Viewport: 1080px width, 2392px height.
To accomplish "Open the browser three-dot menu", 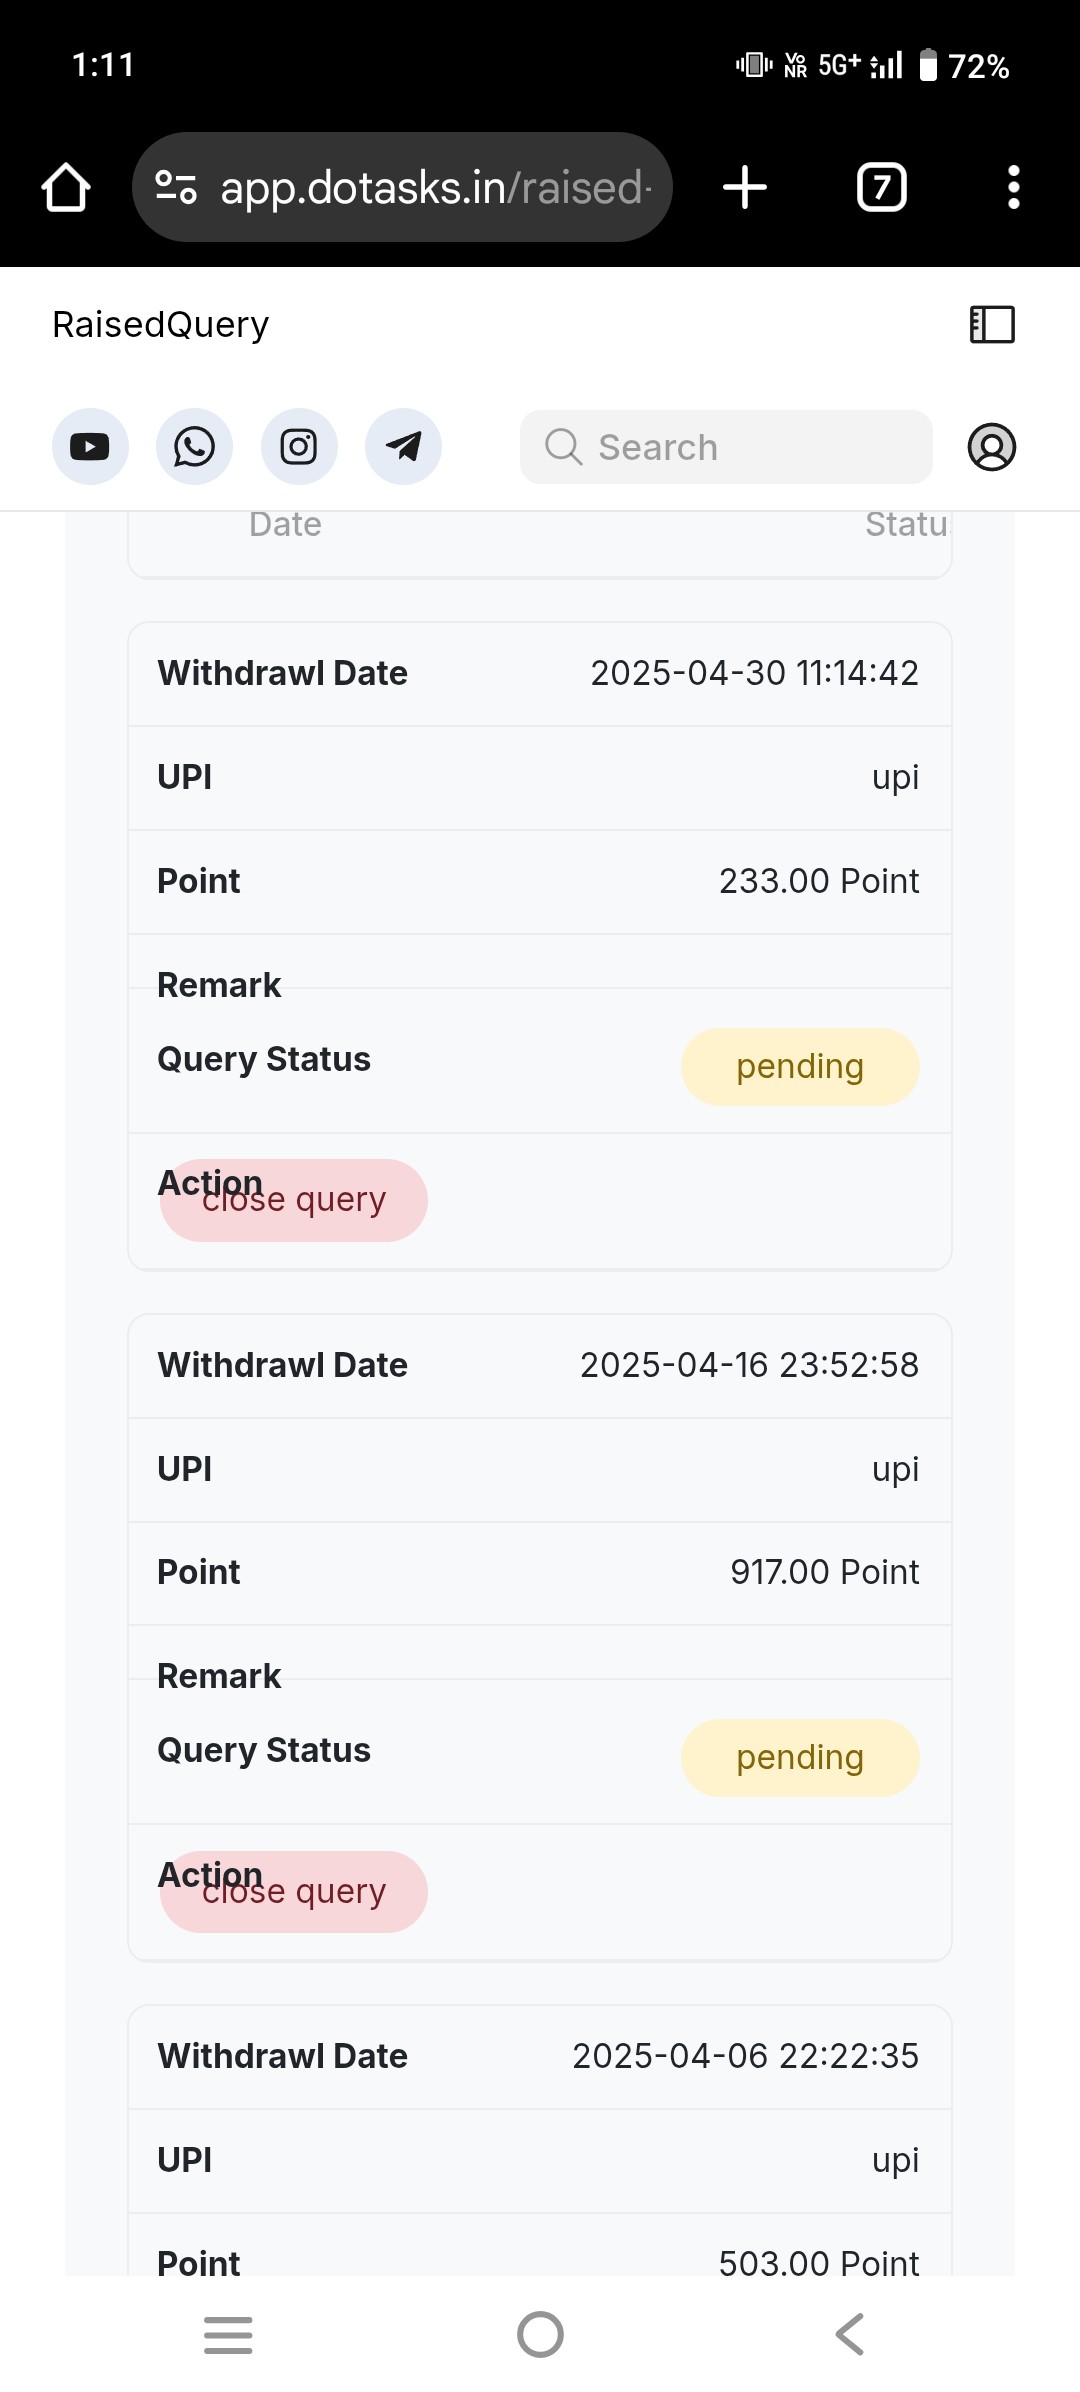I will tap(1014, 187).
